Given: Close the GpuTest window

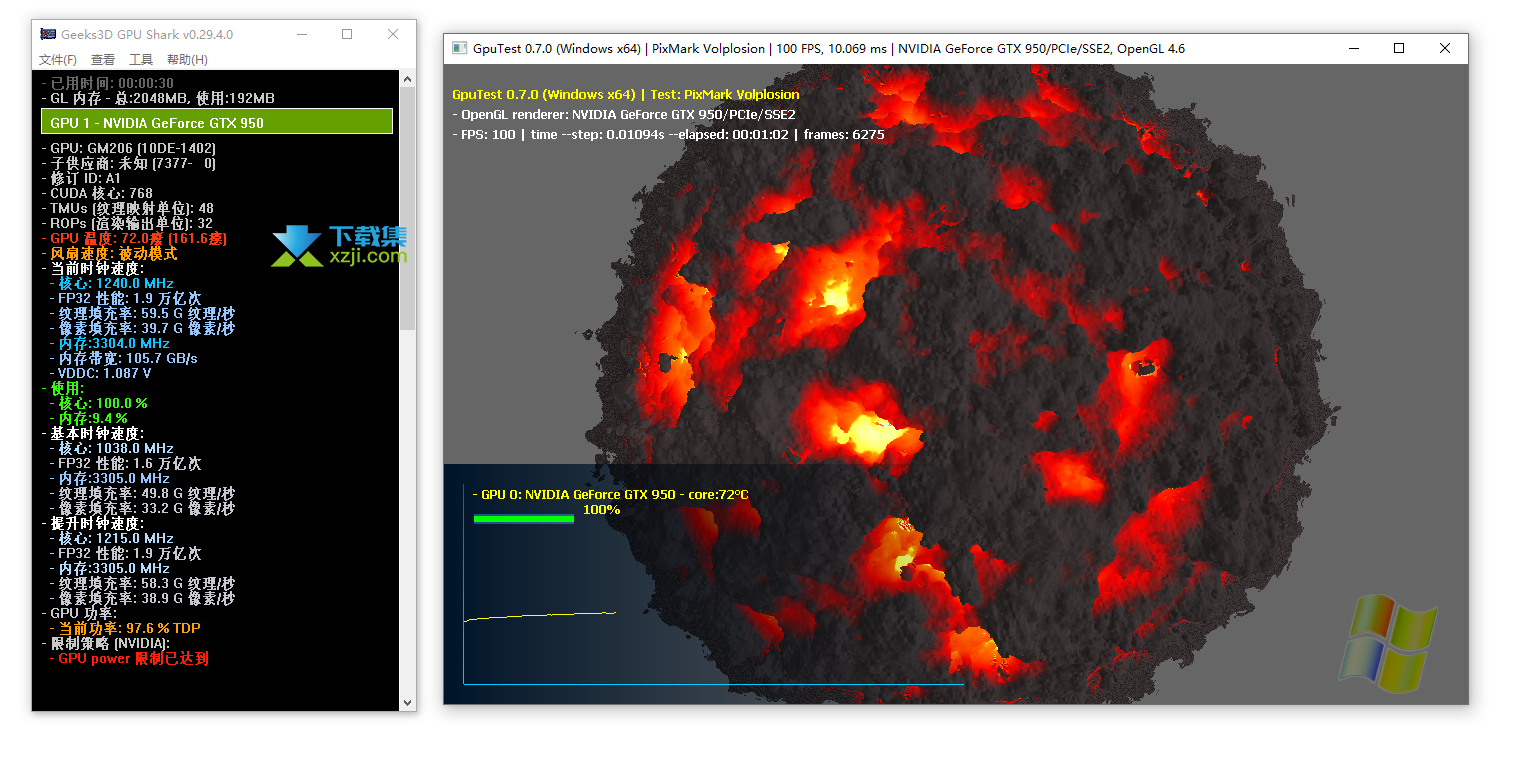Looking at the screenshot, I should tap(1445, 48).
